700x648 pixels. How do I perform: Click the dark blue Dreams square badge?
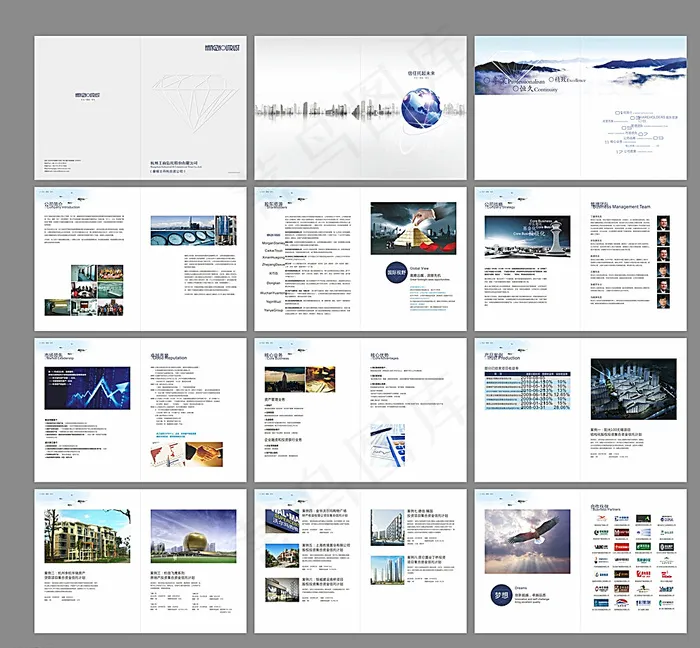[x=500, y=594]
